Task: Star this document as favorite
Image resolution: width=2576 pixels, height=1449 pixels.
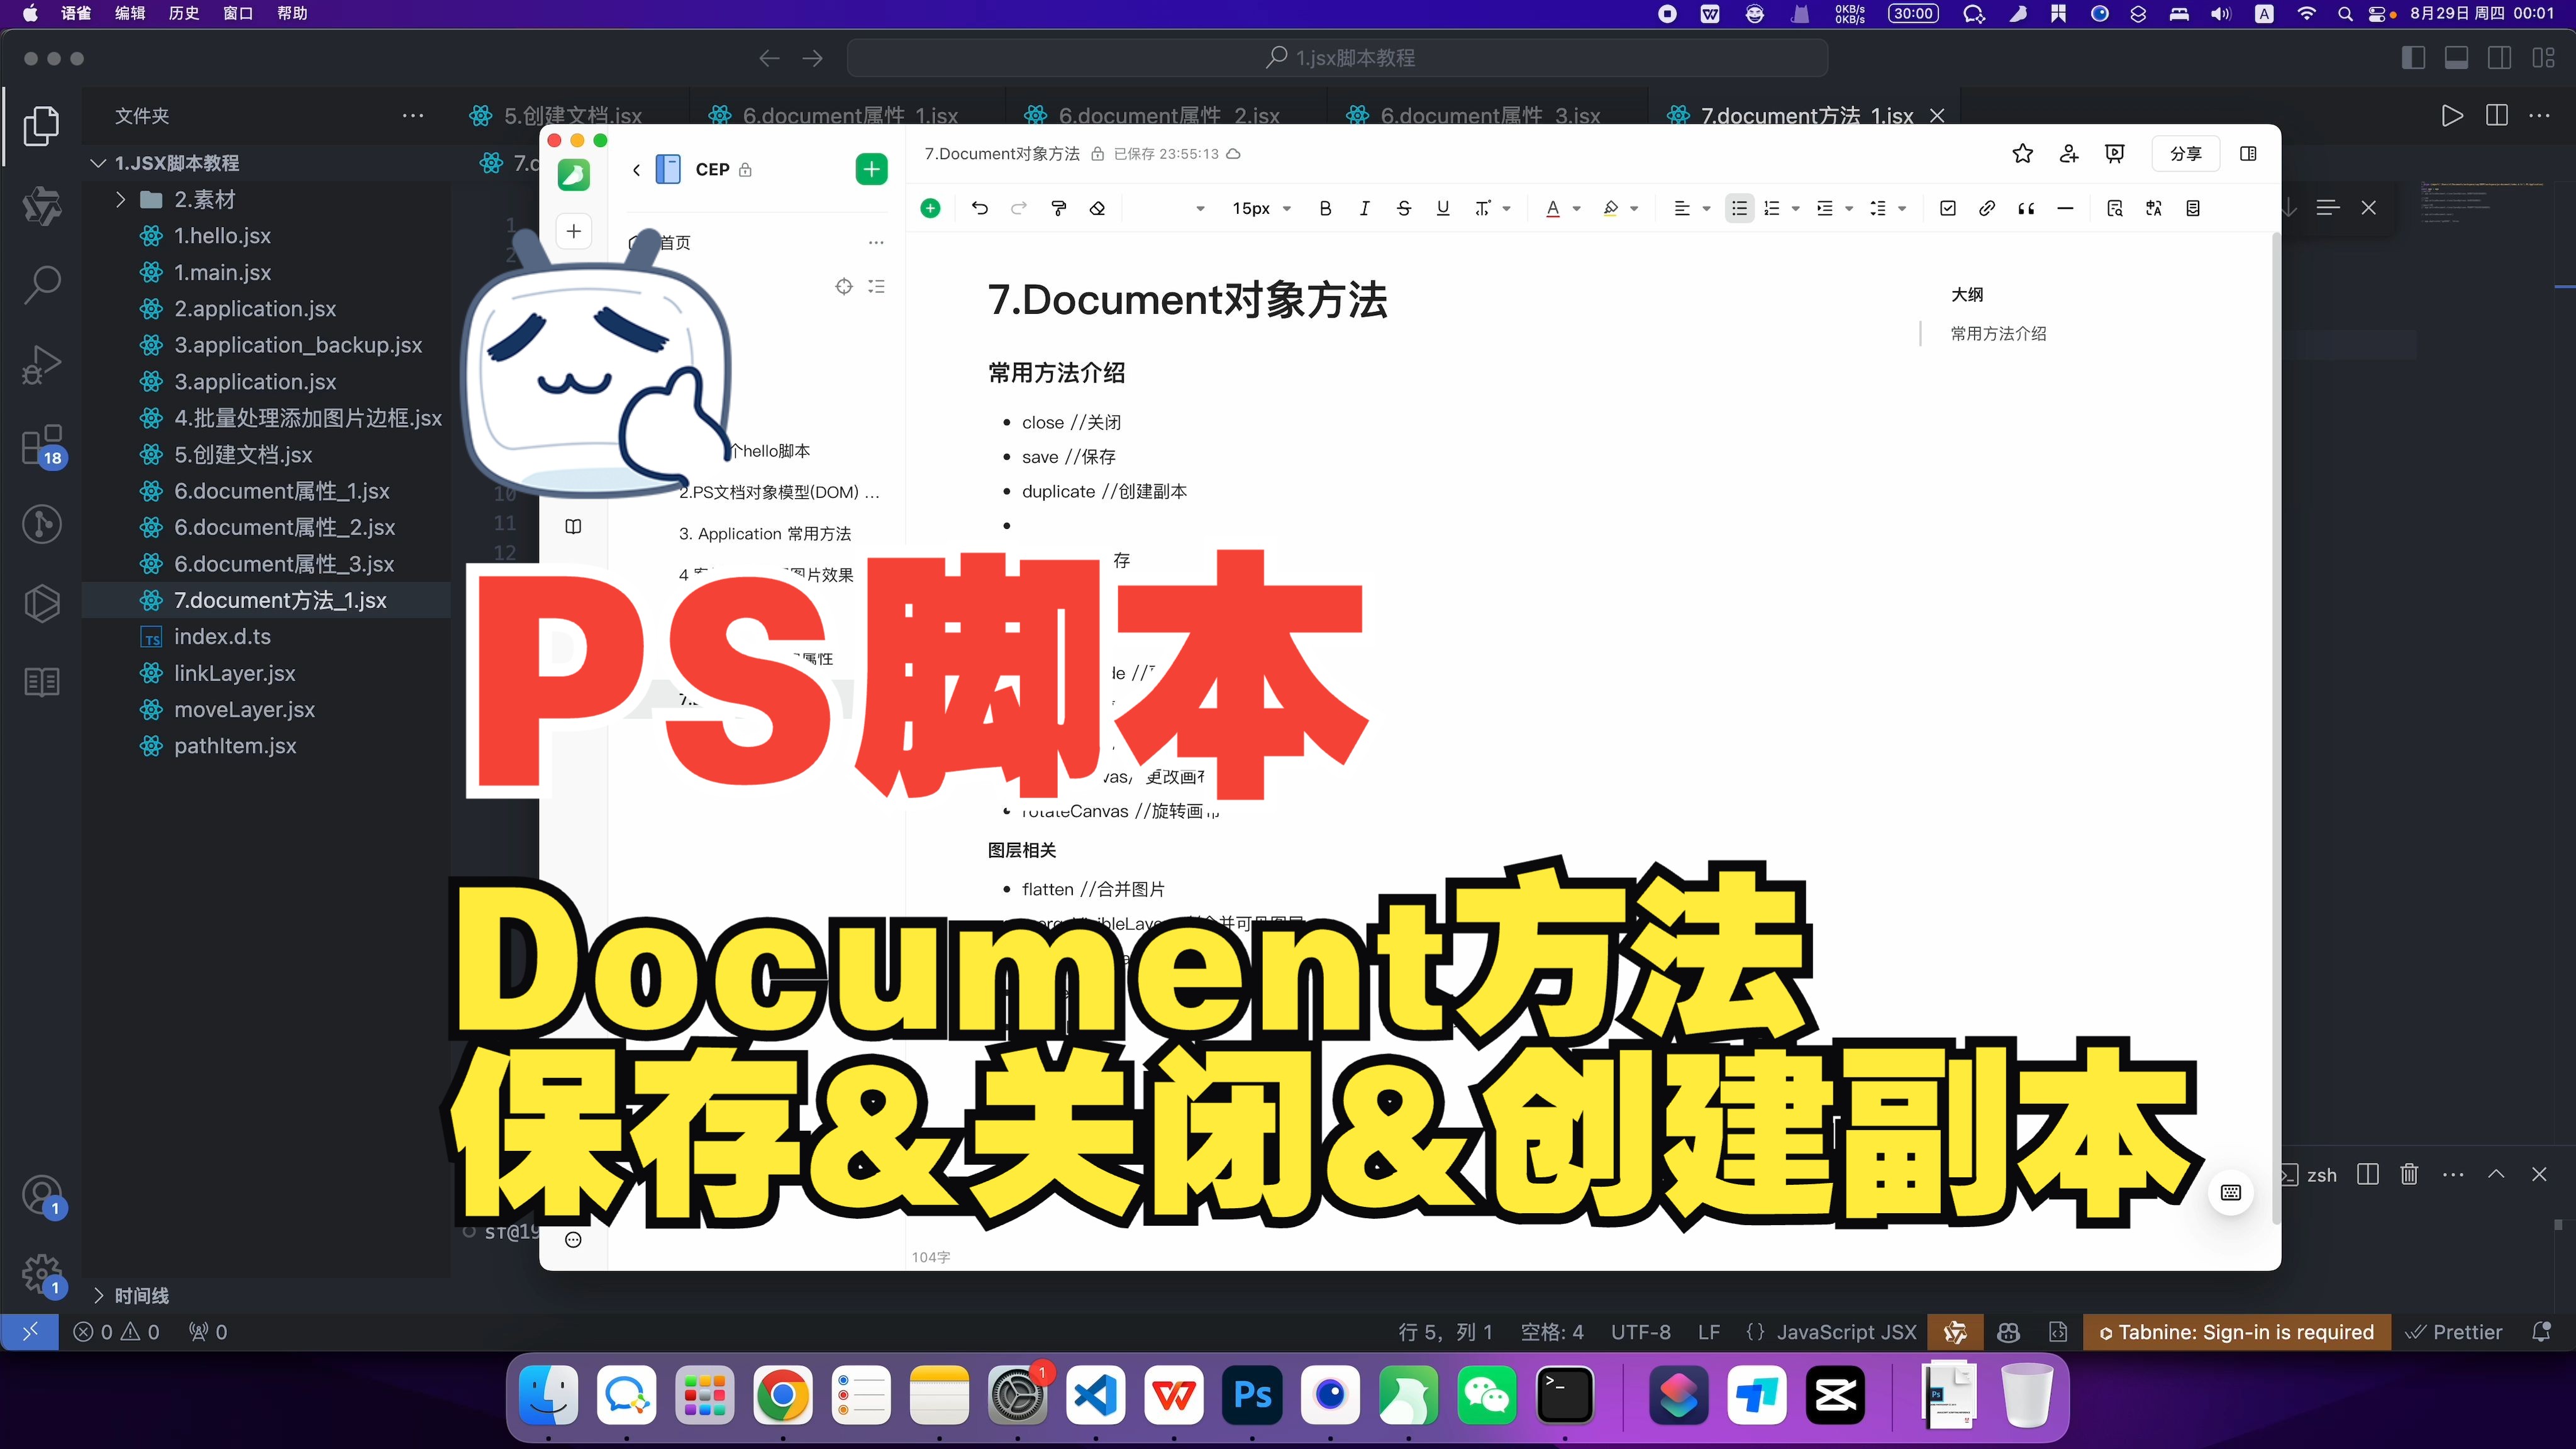Action: point(2022,153)
